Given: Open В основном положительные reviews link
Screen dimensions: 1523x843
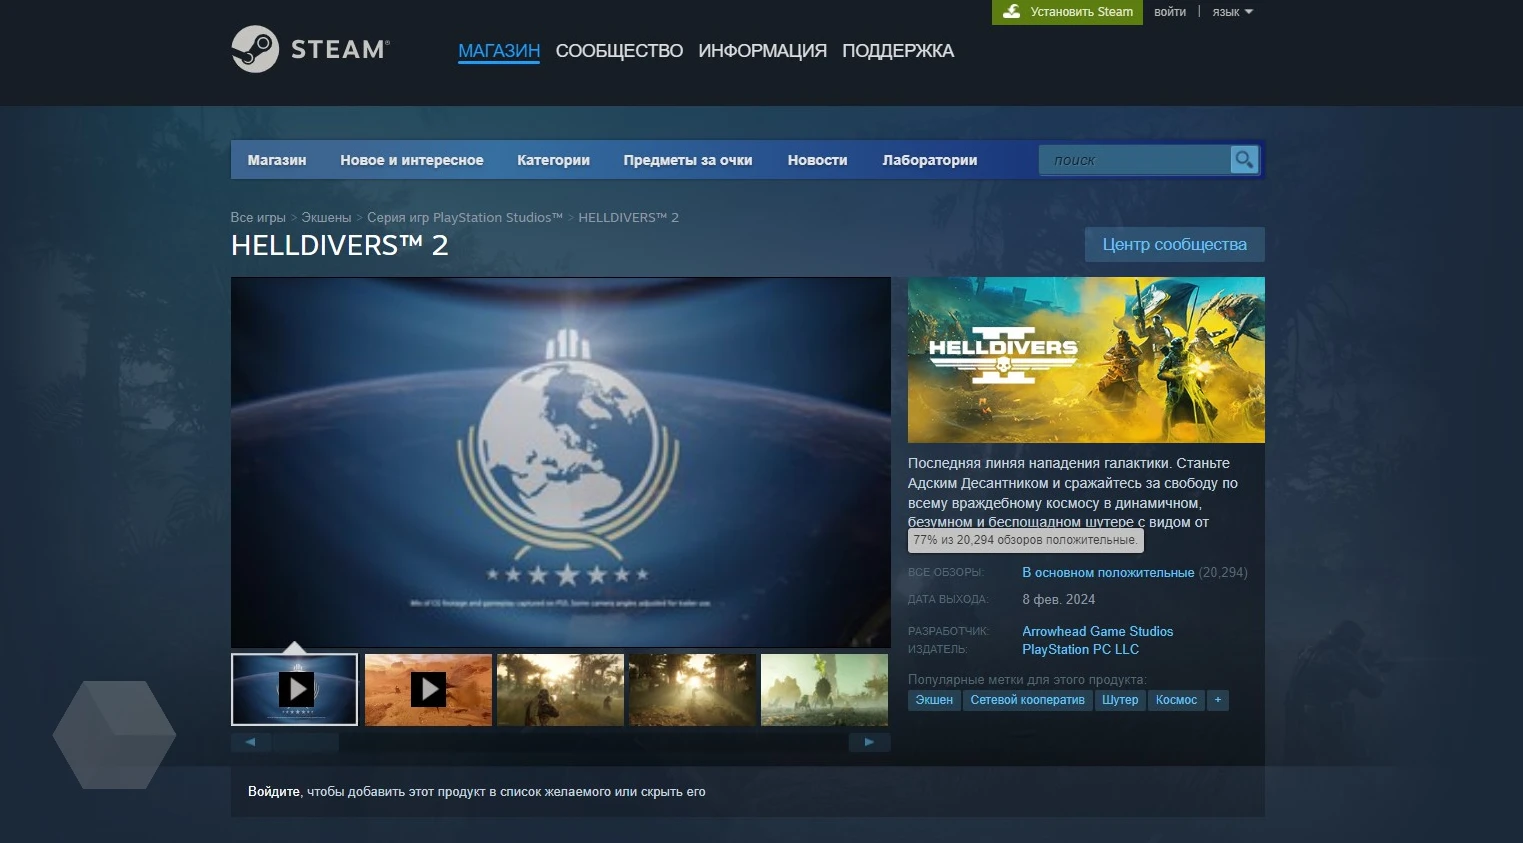Looking at the screenshot, I should pos(1108,573).
